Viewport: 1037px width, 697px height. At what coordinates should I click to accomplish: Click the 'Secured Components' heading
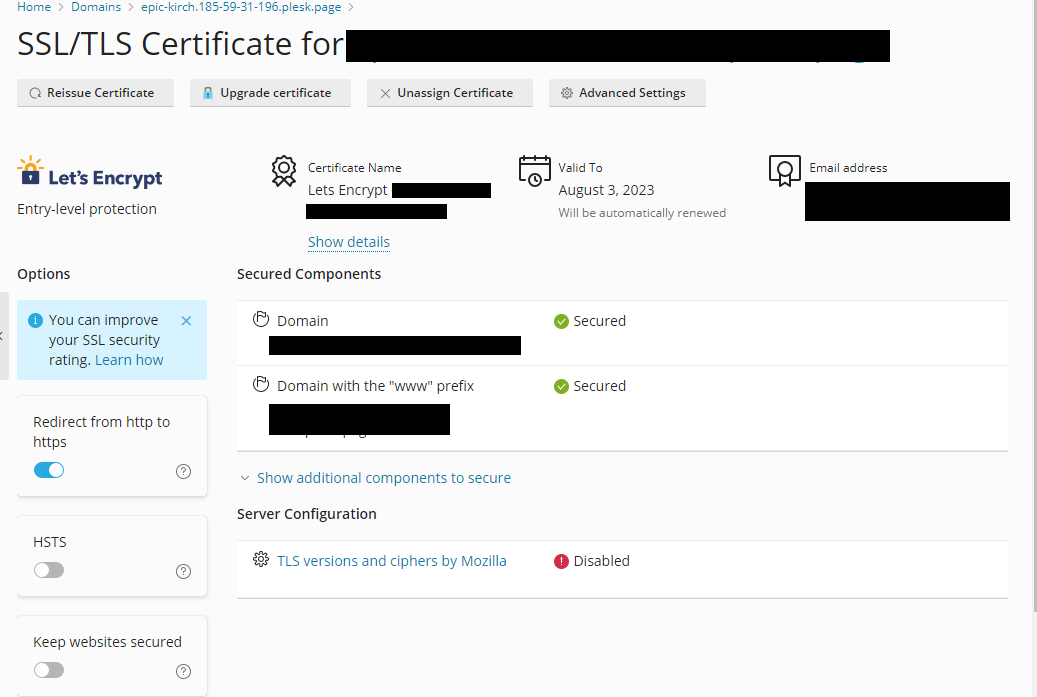pos(309,274)
